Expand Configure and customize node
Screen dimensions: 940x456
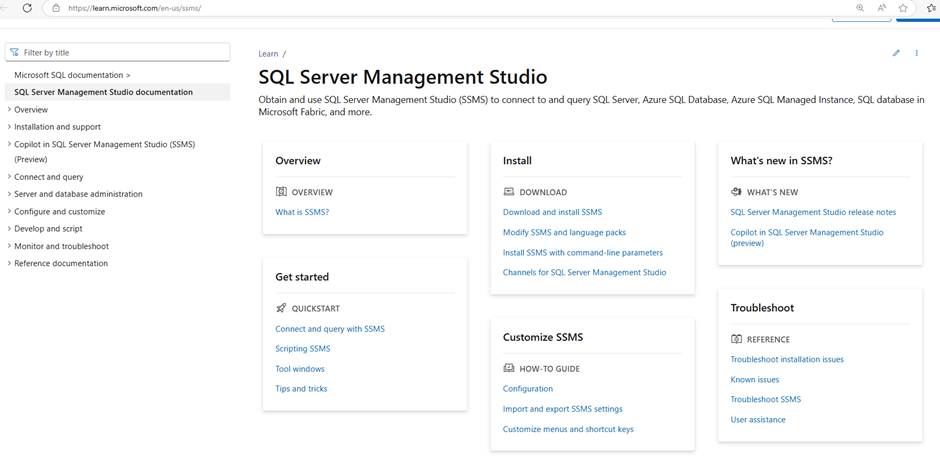pos(9,212)
